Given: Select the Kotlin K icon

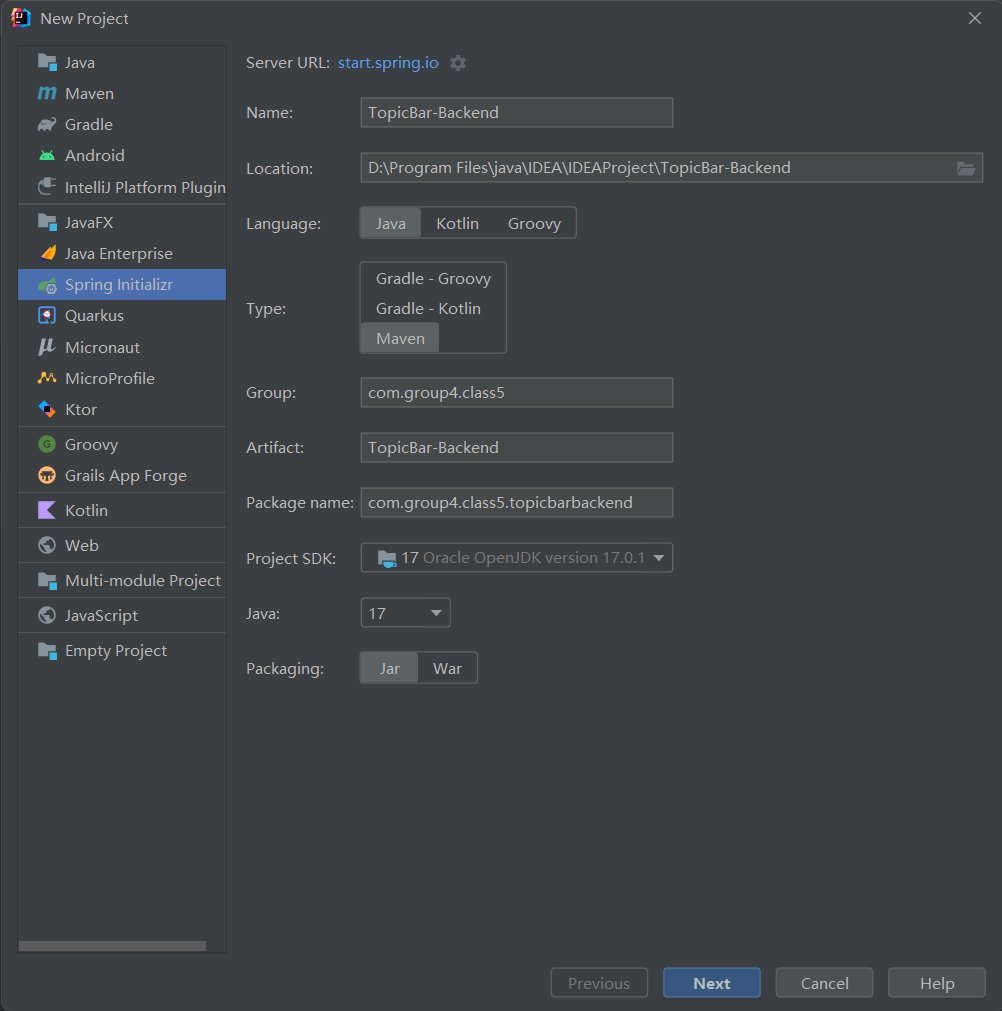Looking at the screenshot, I should tap(47, 511).
